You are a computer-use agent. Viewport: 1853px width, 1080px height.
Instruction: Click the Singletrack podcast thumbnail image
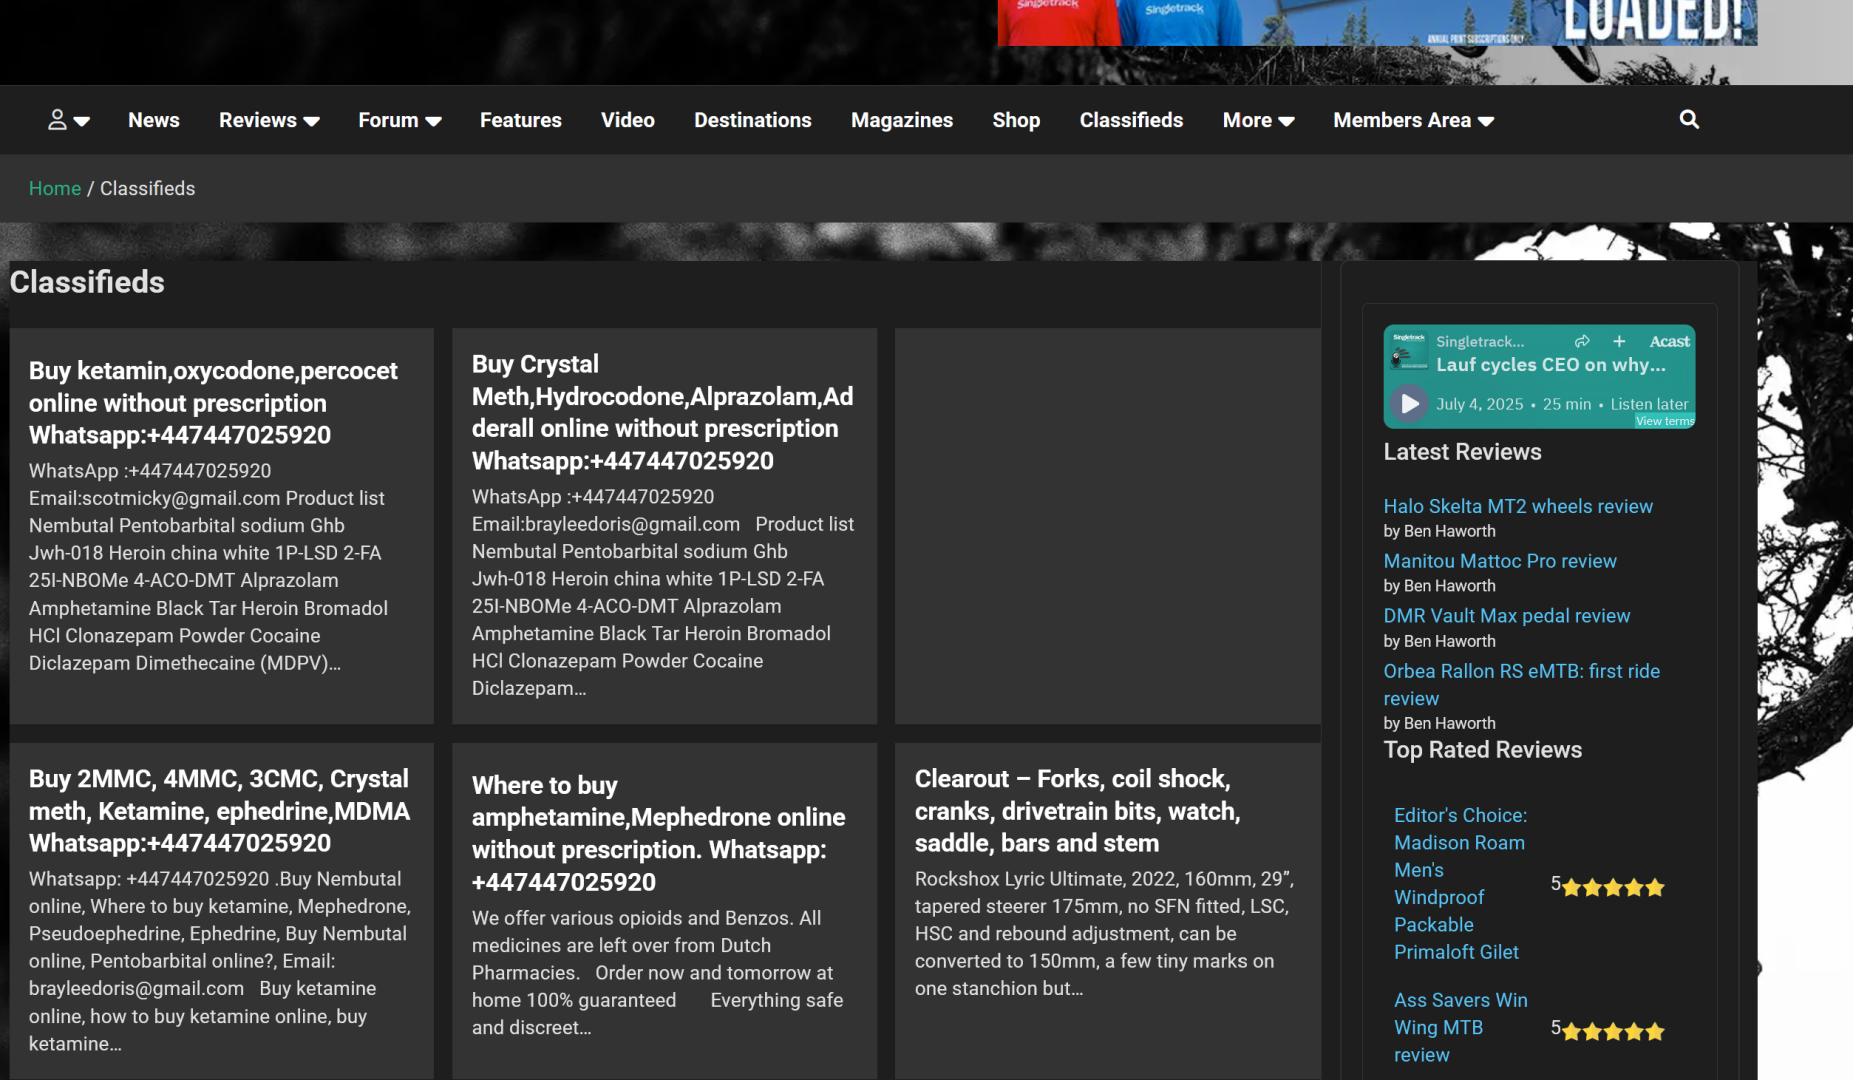[1409, 350]
